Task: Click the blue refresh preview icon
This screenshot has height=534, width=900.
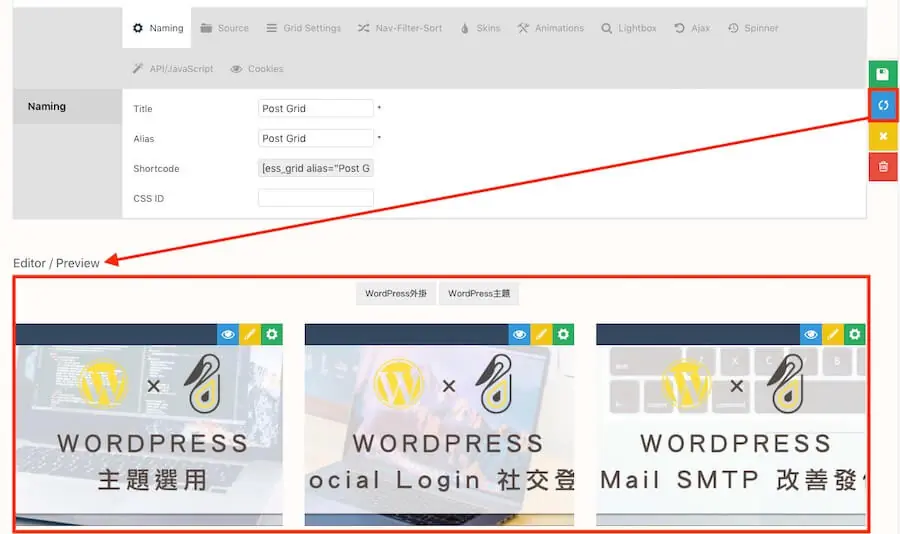Action: tap(883, 105)
